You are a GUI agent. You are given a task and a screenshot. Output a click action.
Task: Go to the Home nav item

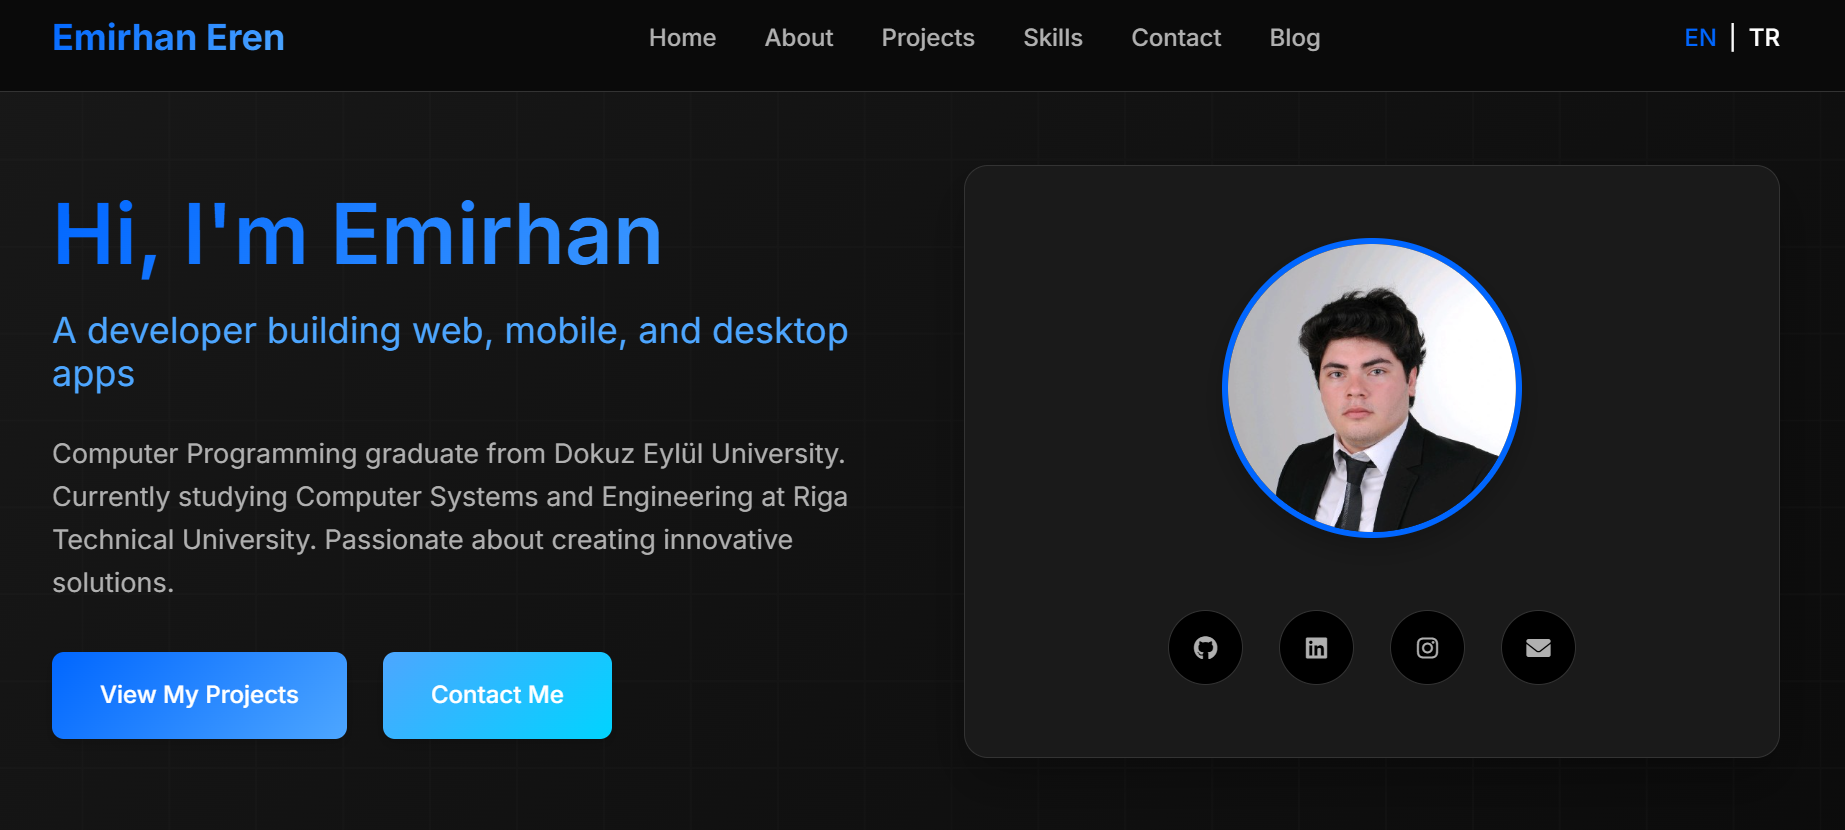[682, 38]
